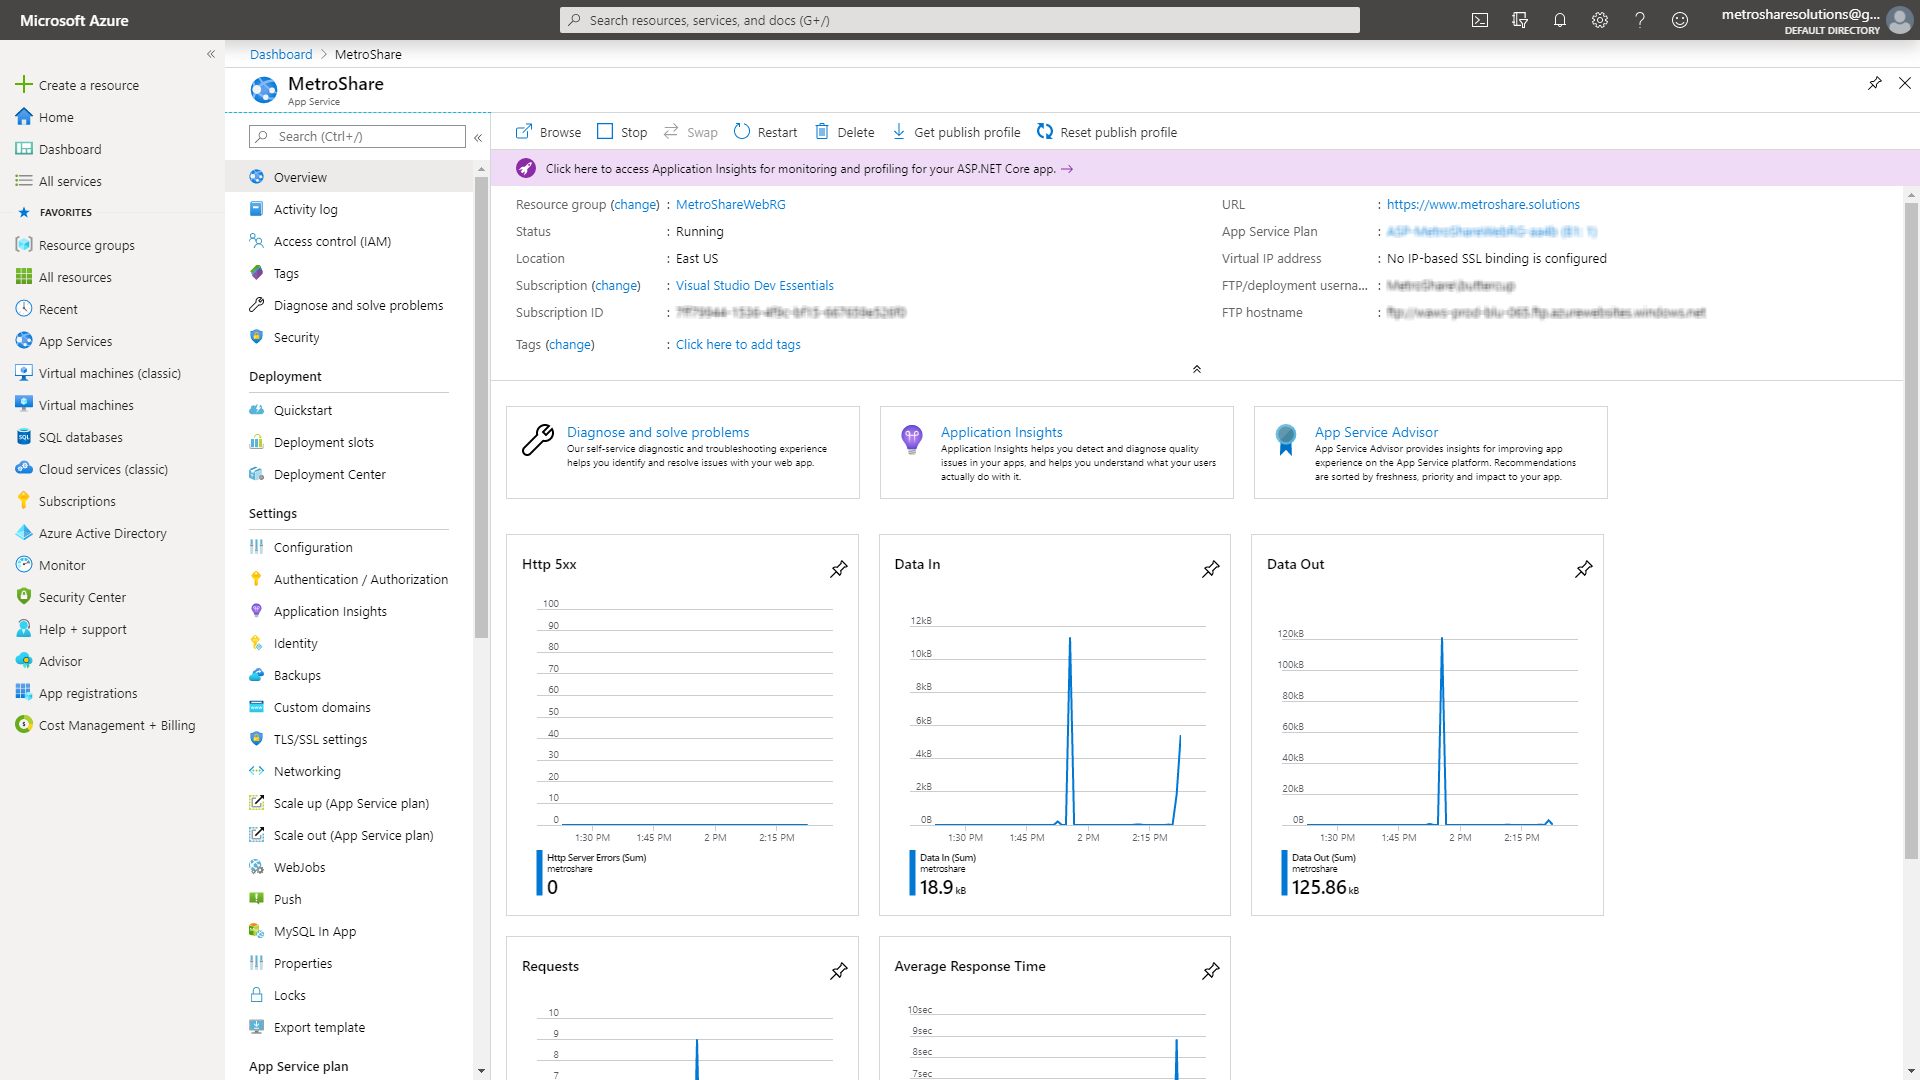The height and width of the screenshot is (1080, 1920).
Task: Open the notifications bell
Action: (1560, 20)
